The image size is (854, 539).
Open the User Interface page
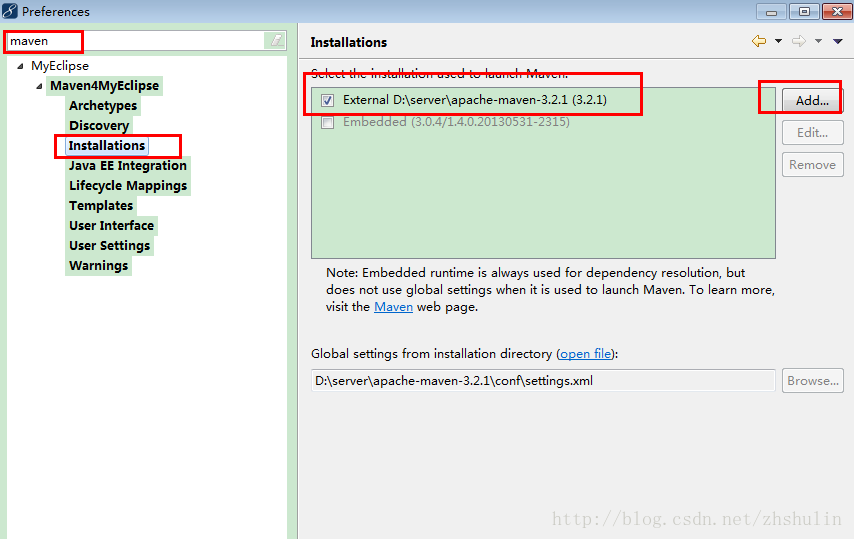112,225
